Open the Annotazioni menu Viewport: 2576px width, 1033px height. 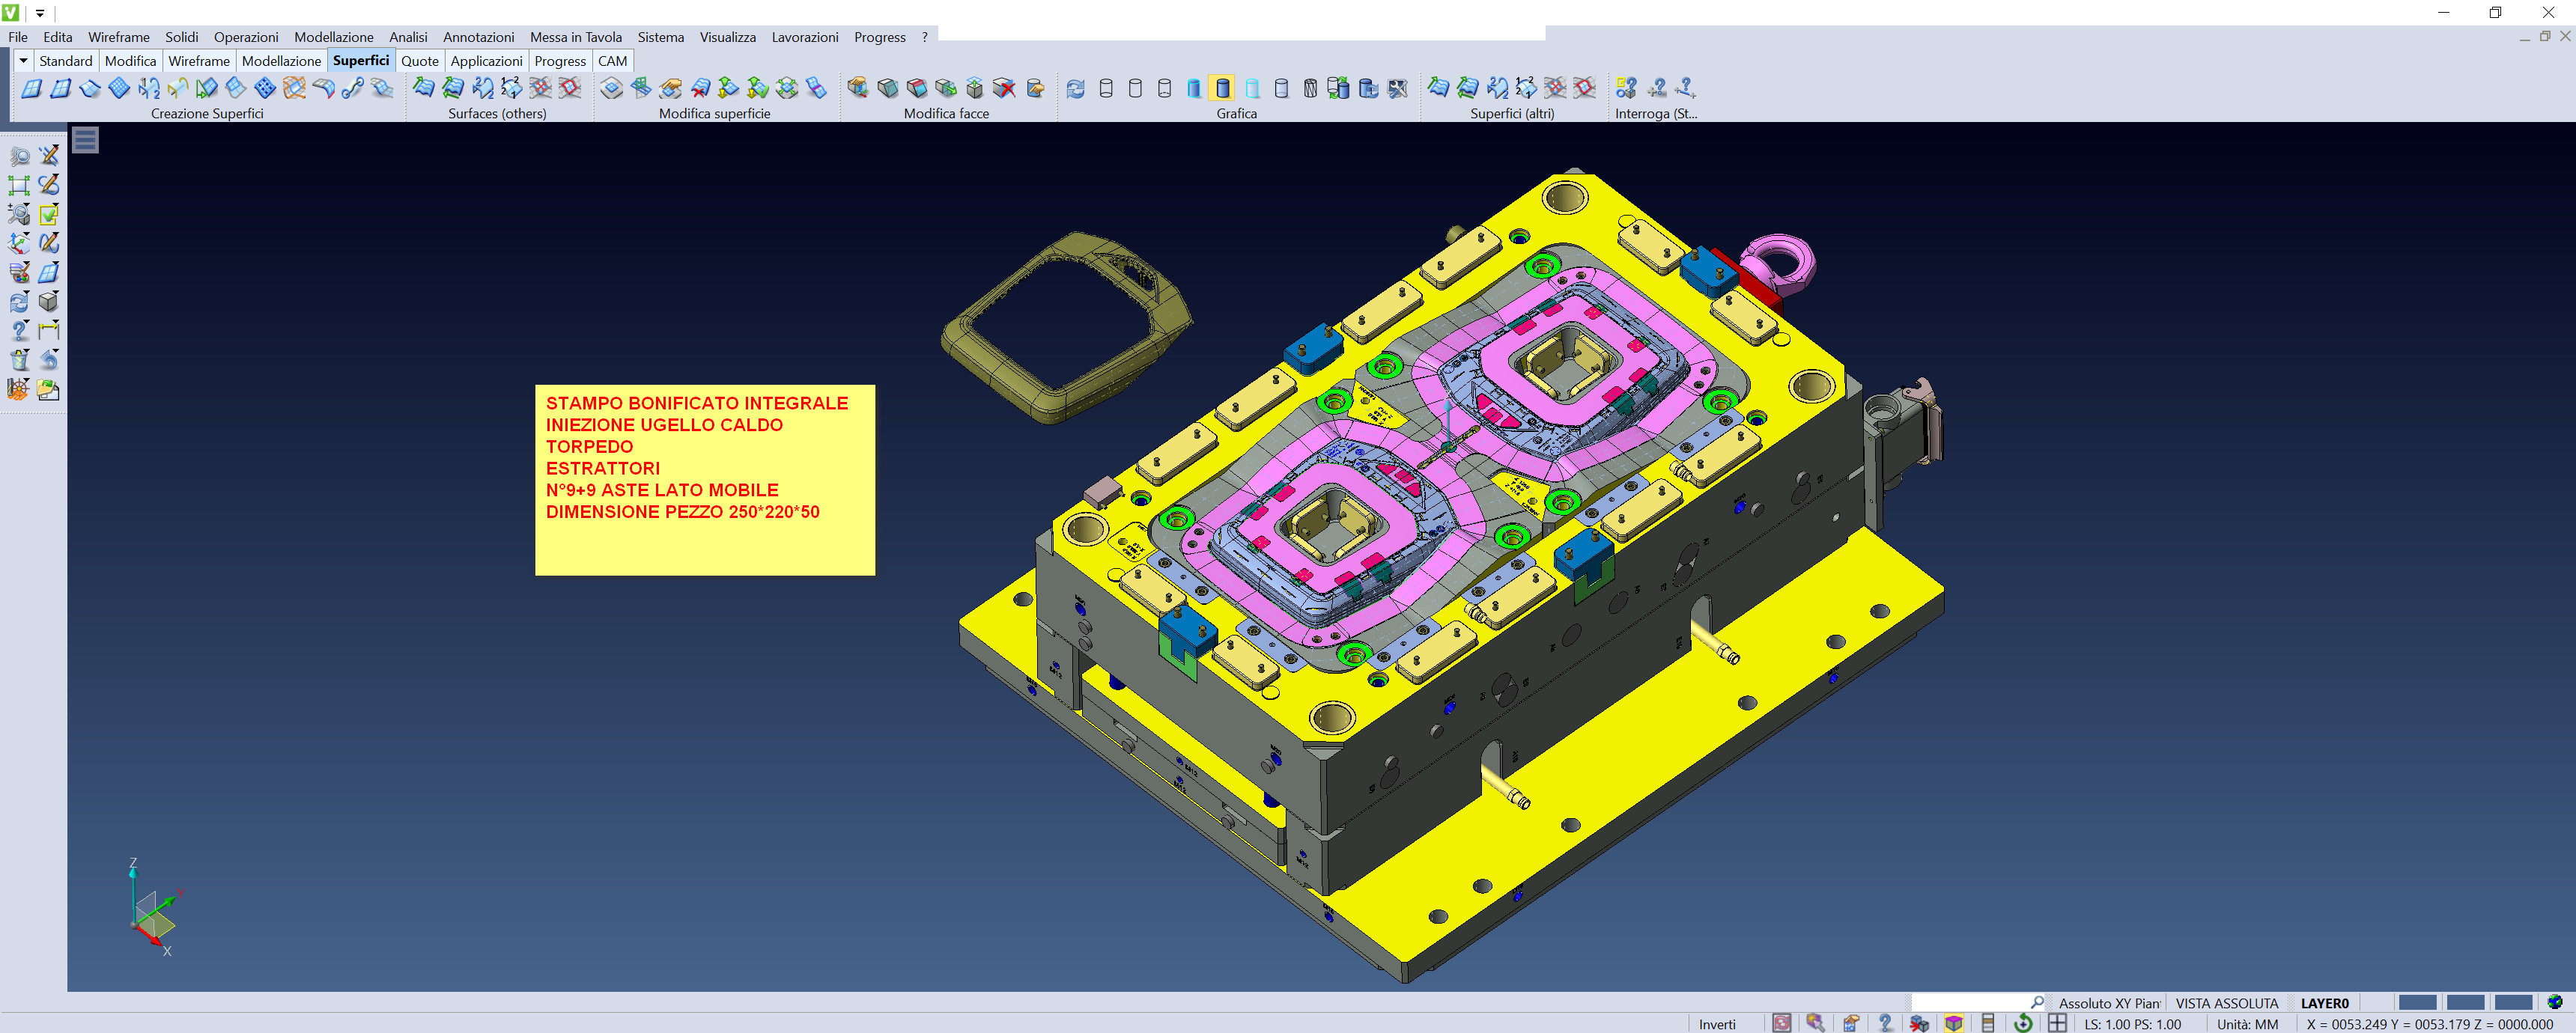pyautogui.click(x=478, y=37)
